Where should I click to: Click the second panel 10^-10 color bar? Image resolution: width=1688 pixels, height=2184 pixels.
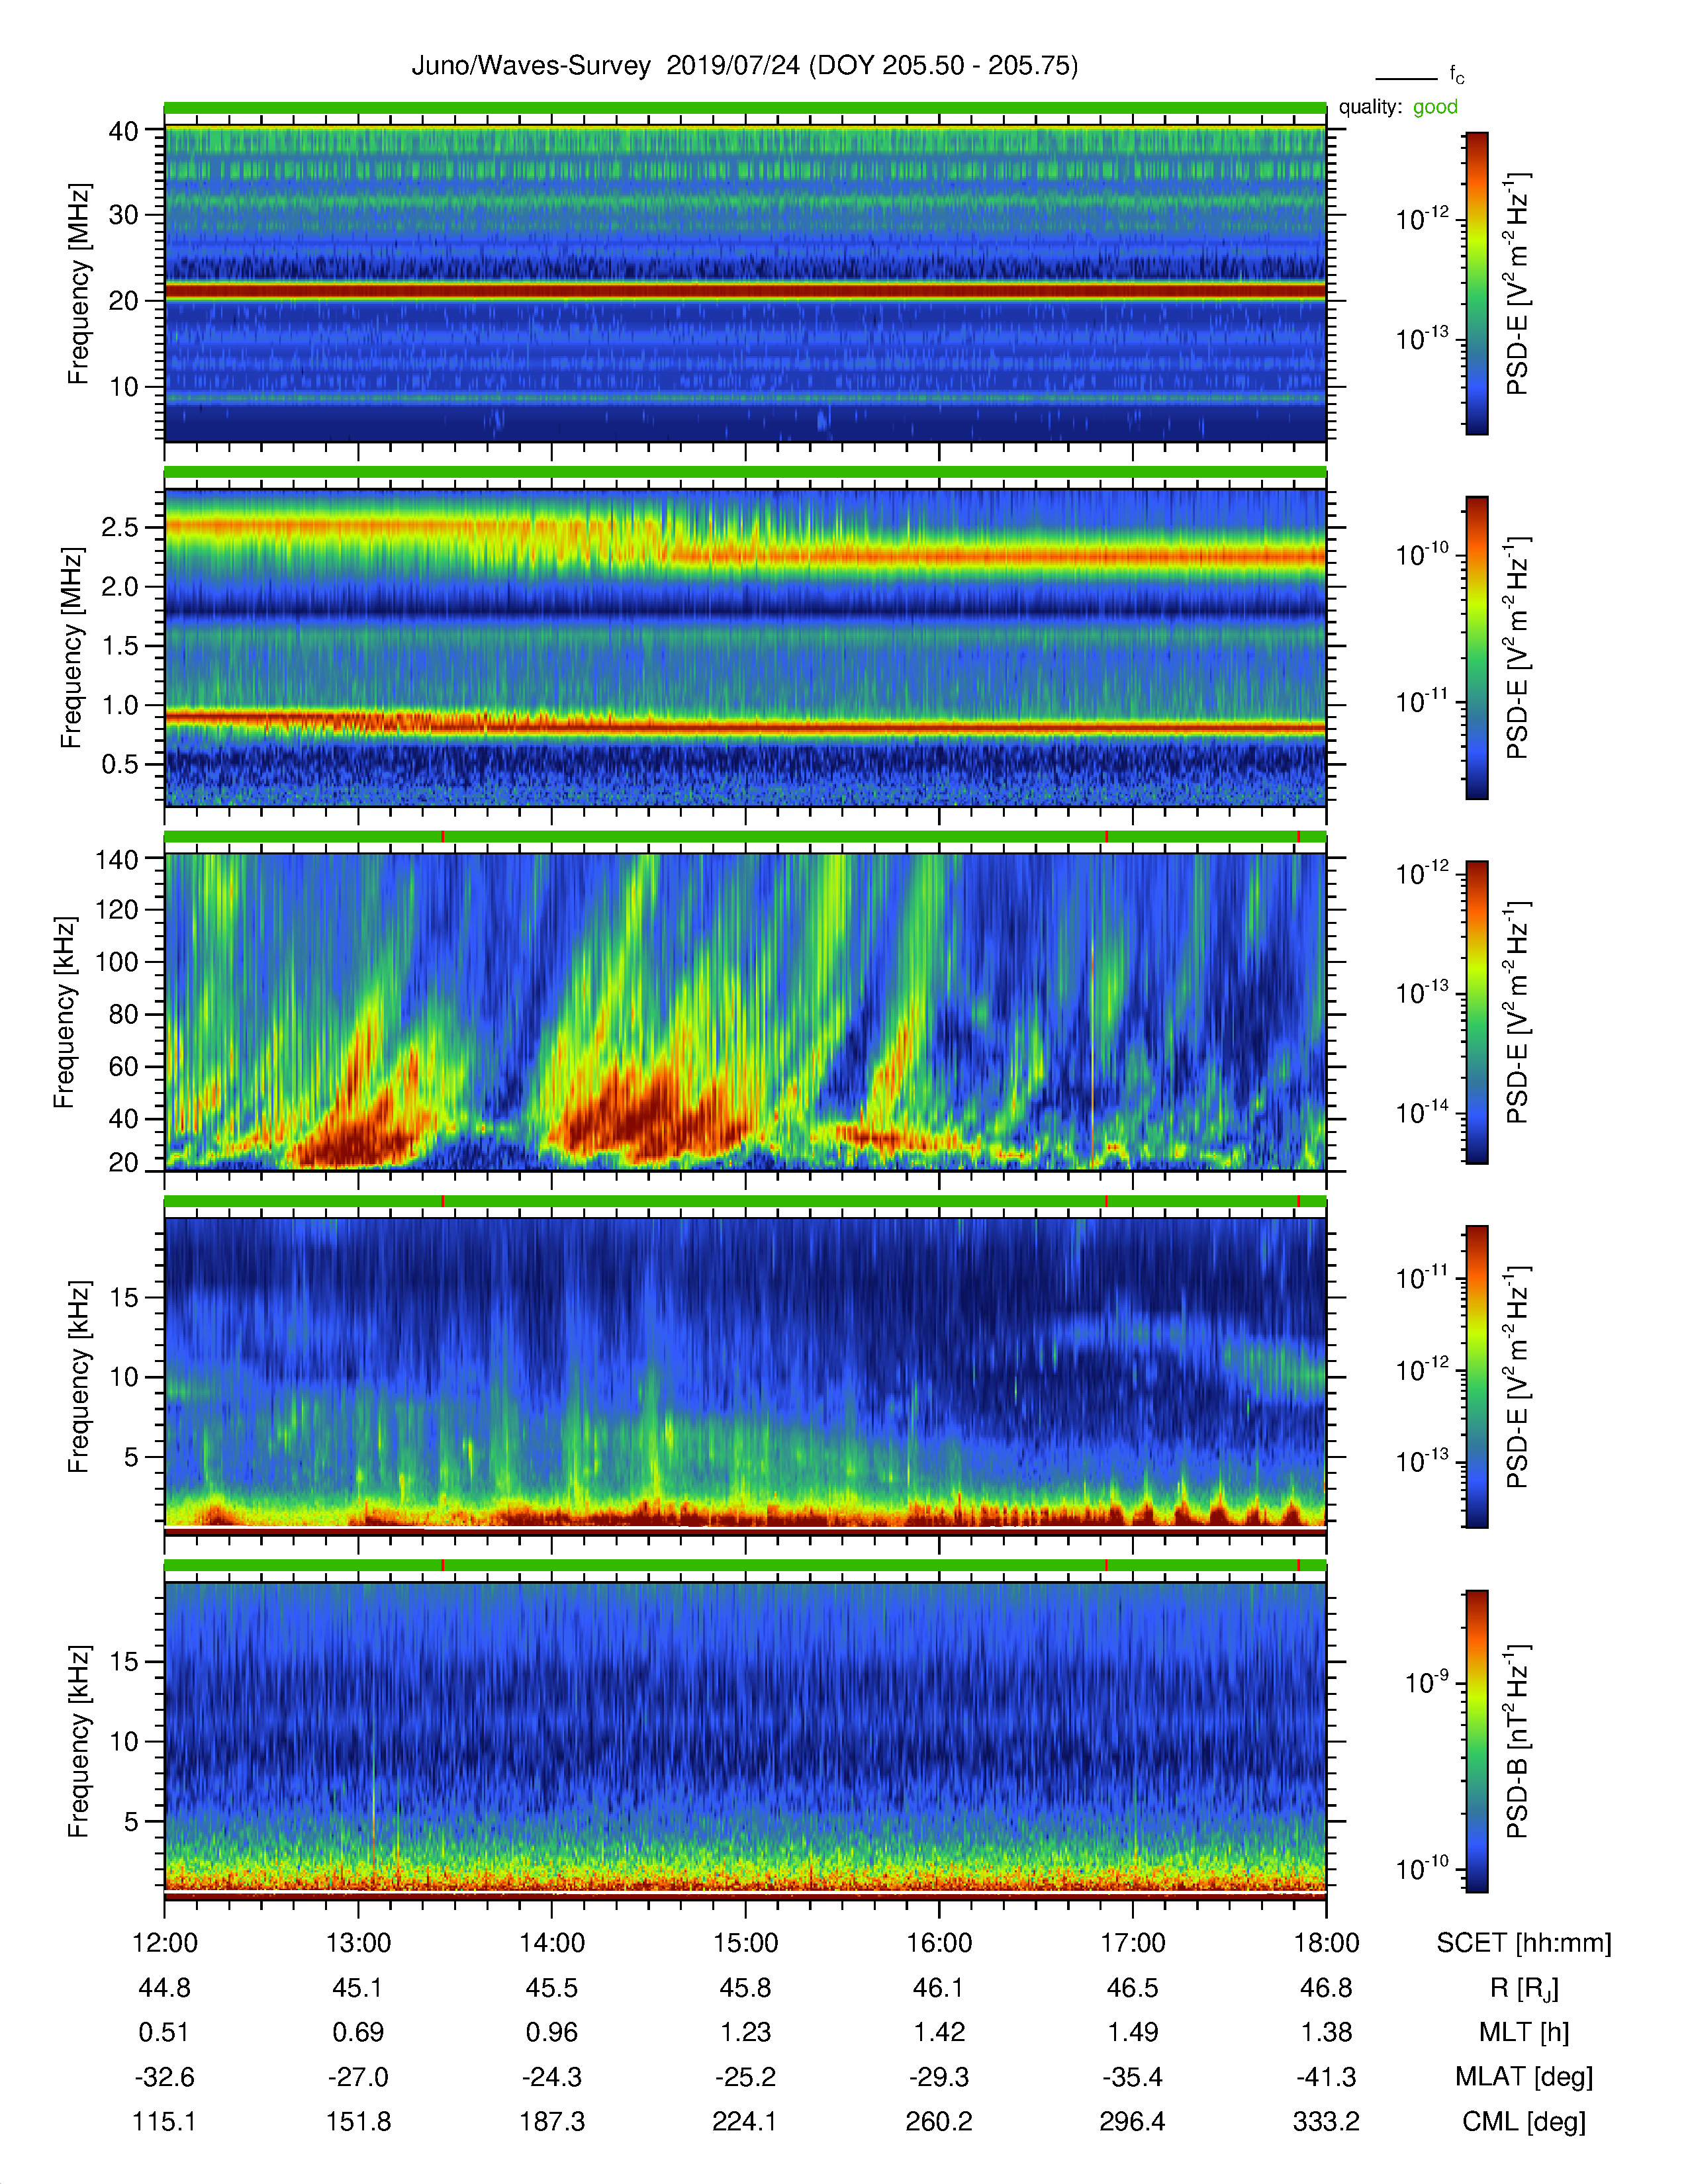click(1477, 647)
